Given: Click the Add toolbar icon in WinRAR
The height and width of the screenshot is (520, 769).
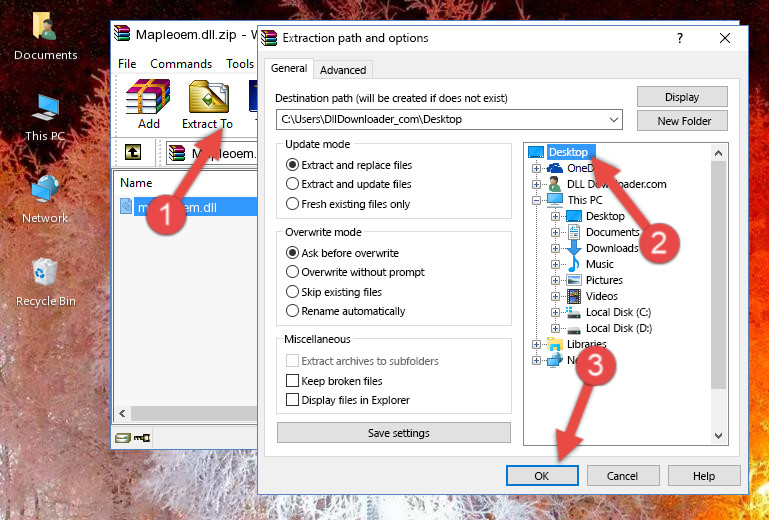Looking at the screenshot, I should [x=148, y=104].
